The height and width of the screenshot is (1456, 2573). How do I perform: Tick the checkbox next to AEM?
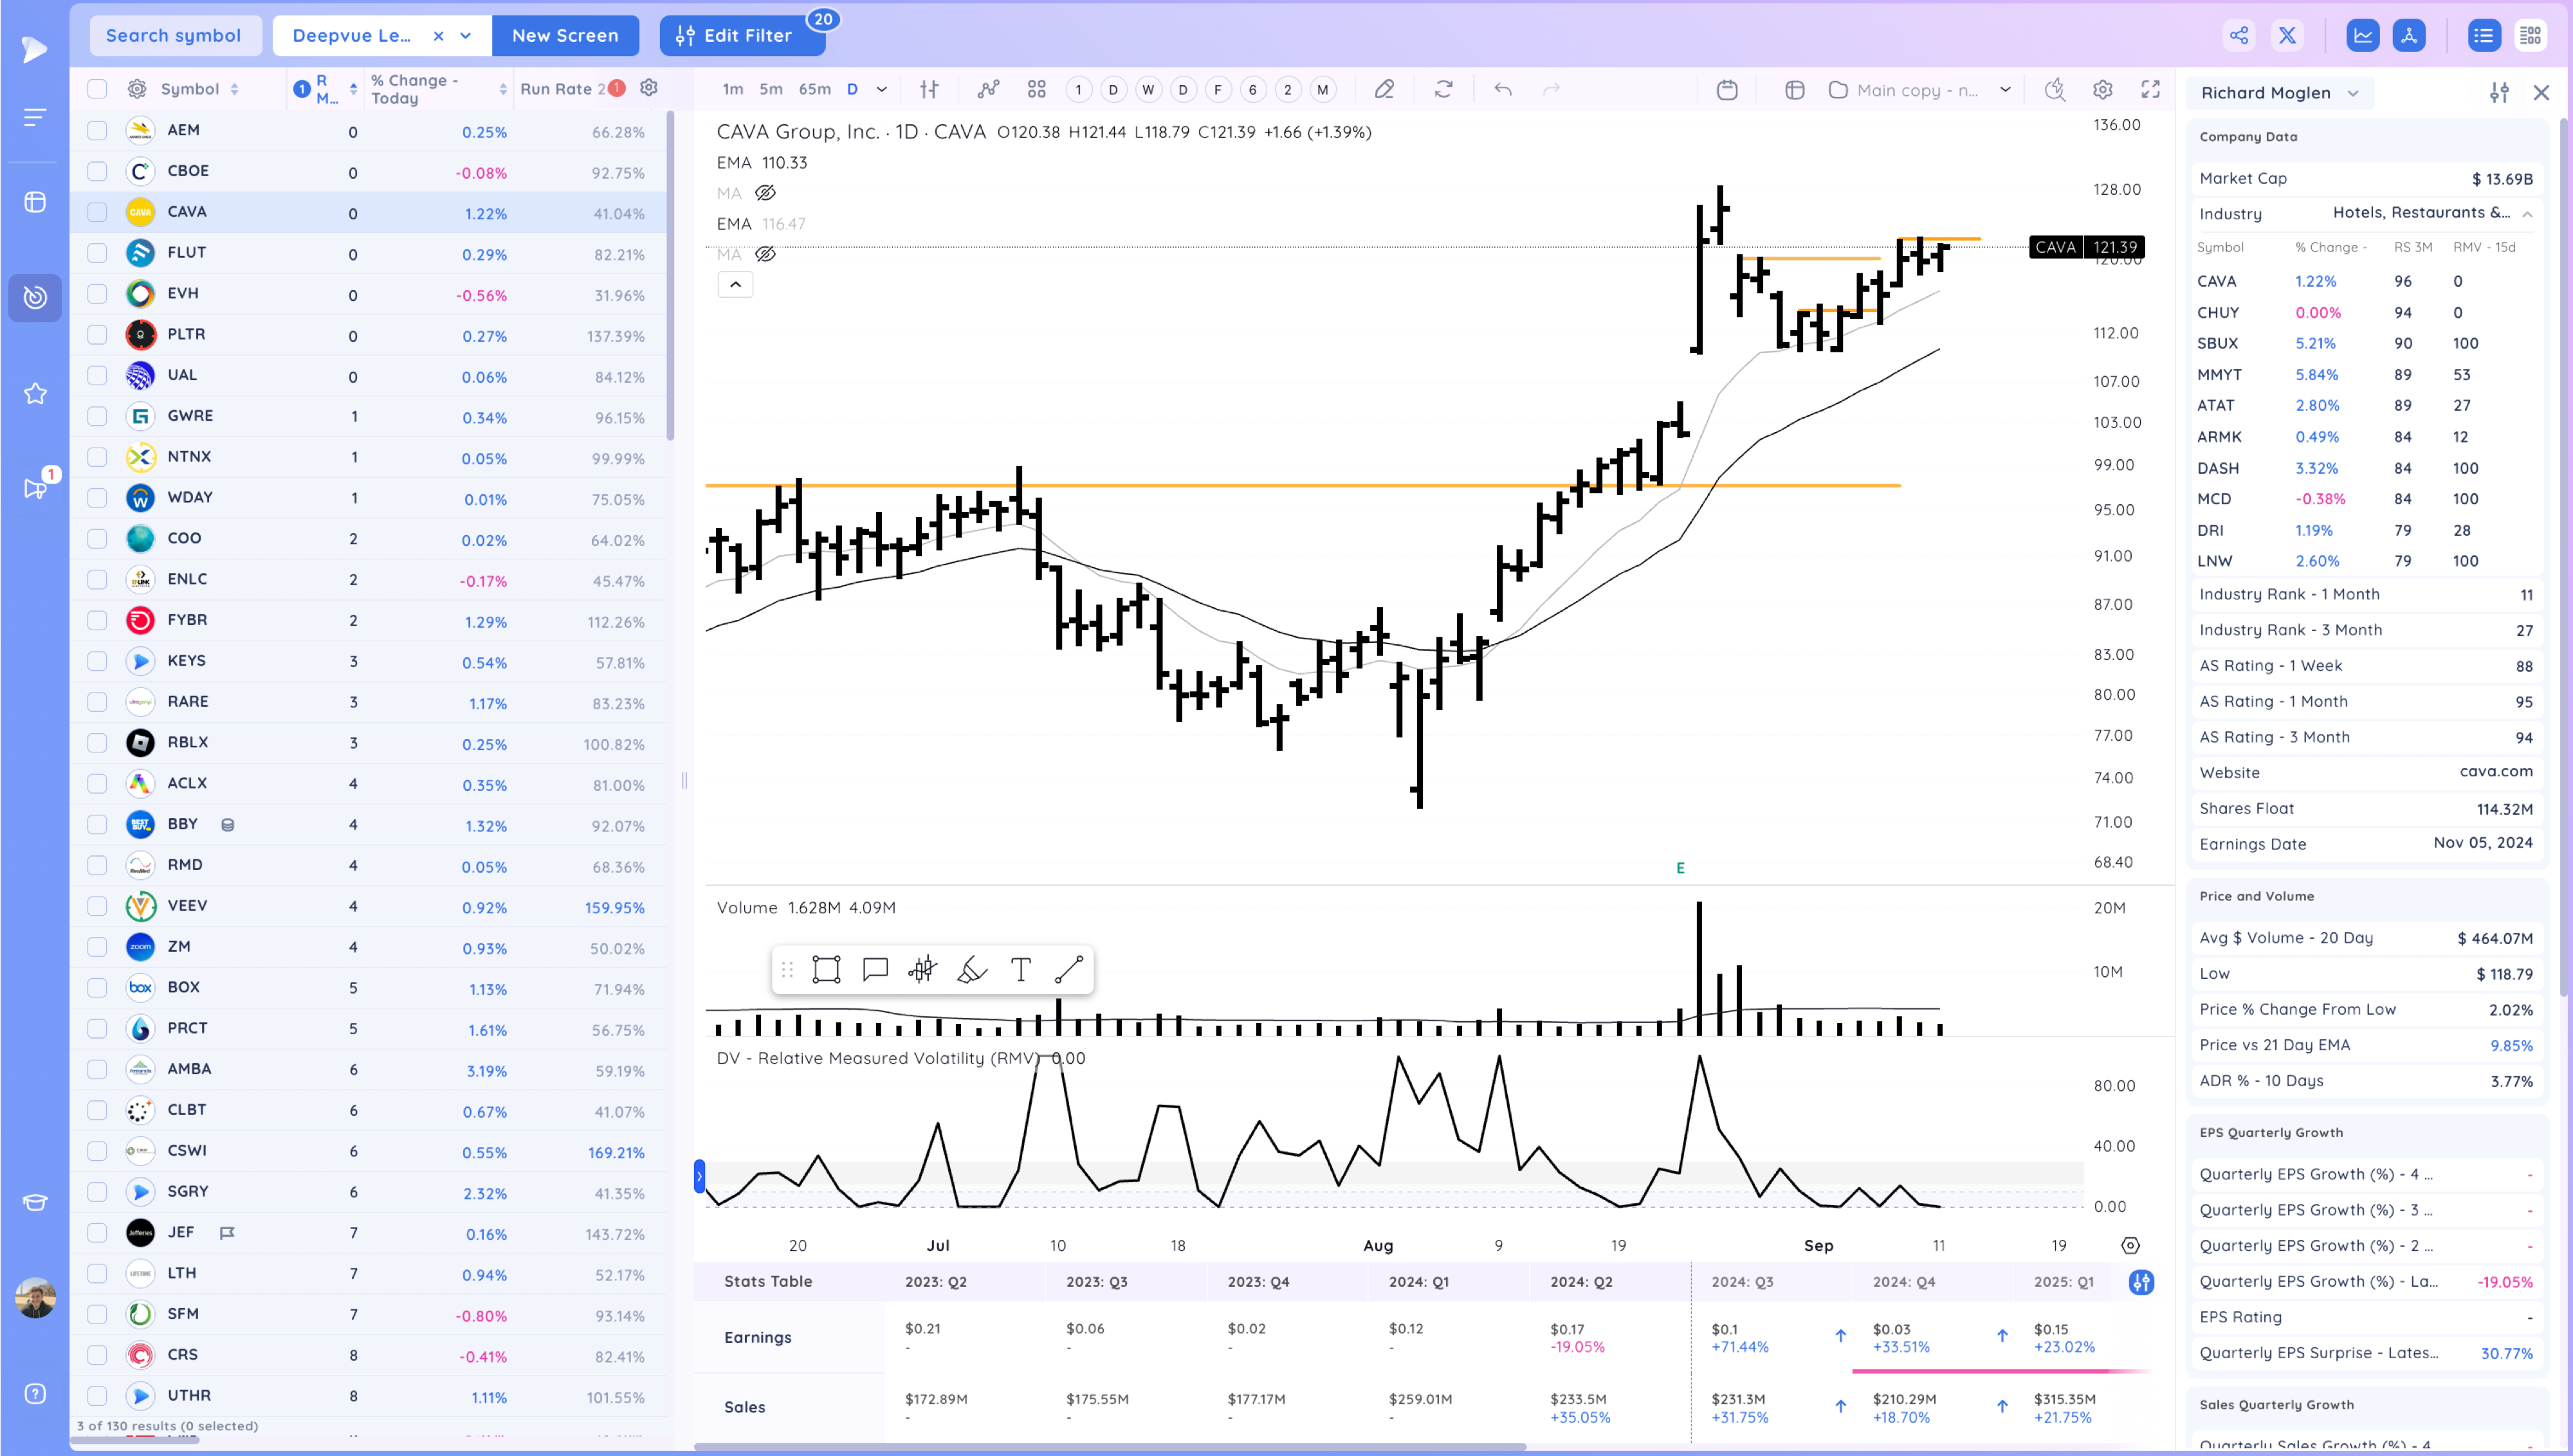[x=97, y=130]
